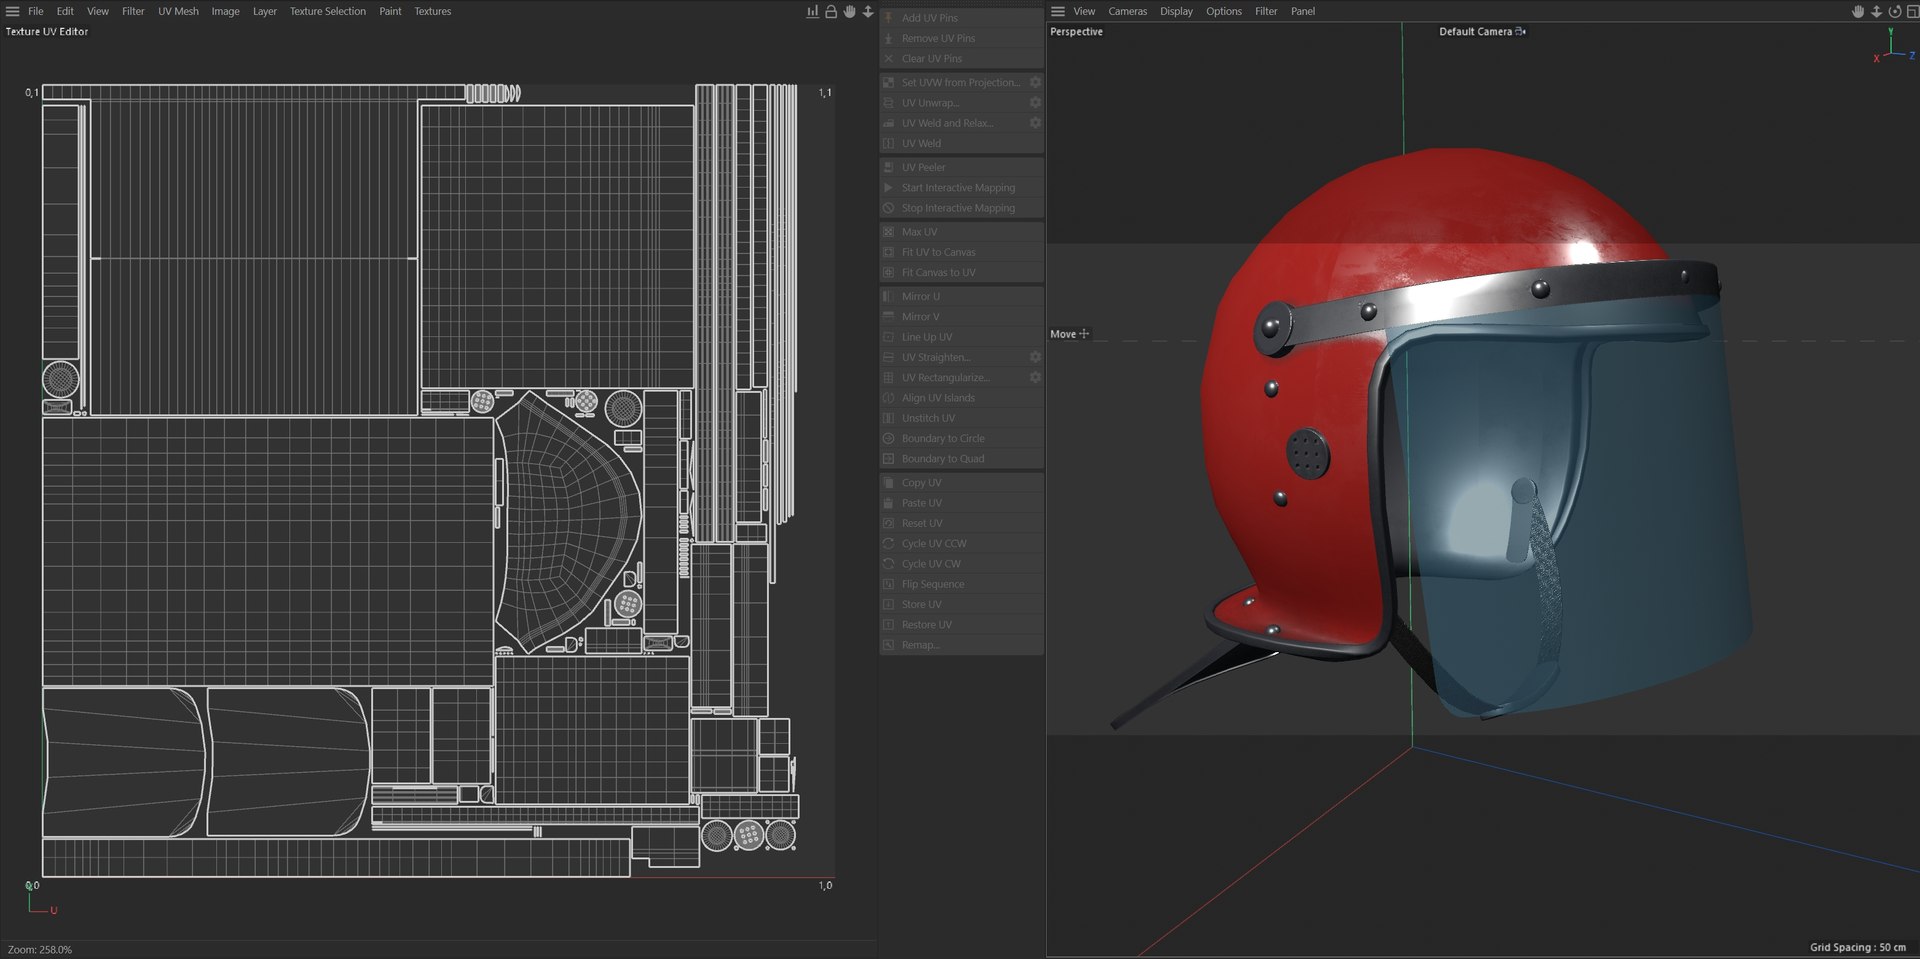Image resolution: width=1920 pixels, height=959 pixels.
Task: Open UV Straighten settings gear
Action: click(1035, 357)
